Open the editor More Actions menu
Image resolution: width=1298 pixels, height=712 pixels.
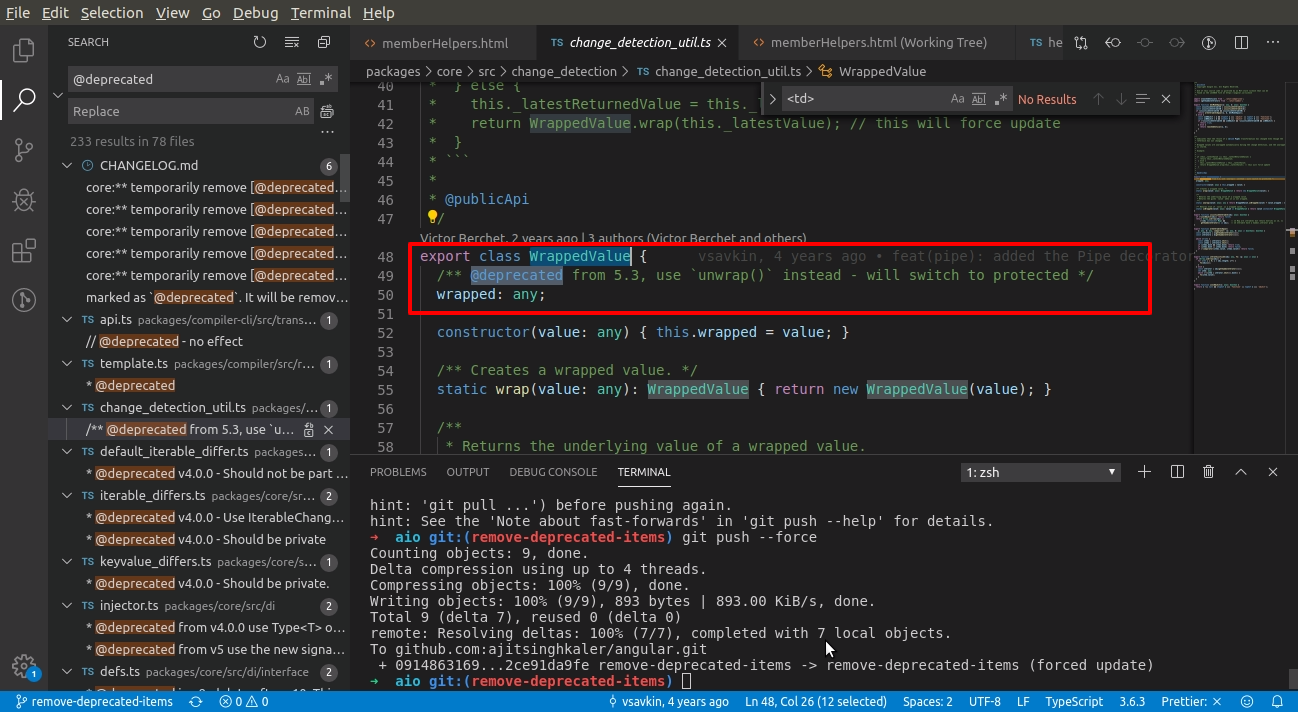point(1273,43)
